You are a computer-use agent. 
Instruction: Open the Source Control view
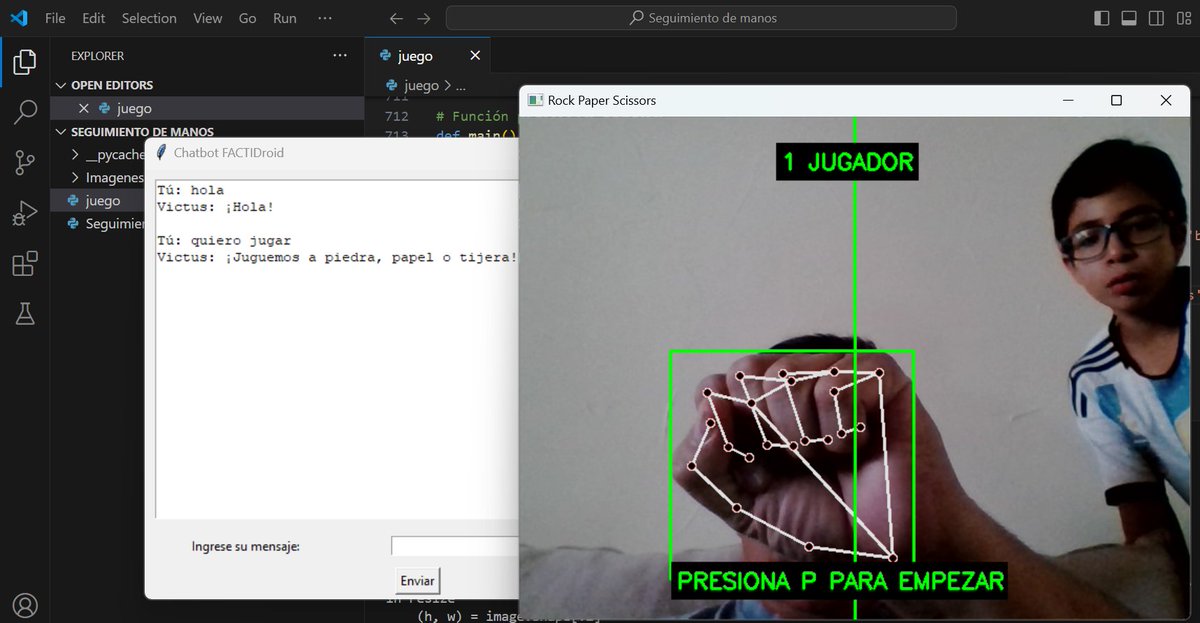click(25, 163)
